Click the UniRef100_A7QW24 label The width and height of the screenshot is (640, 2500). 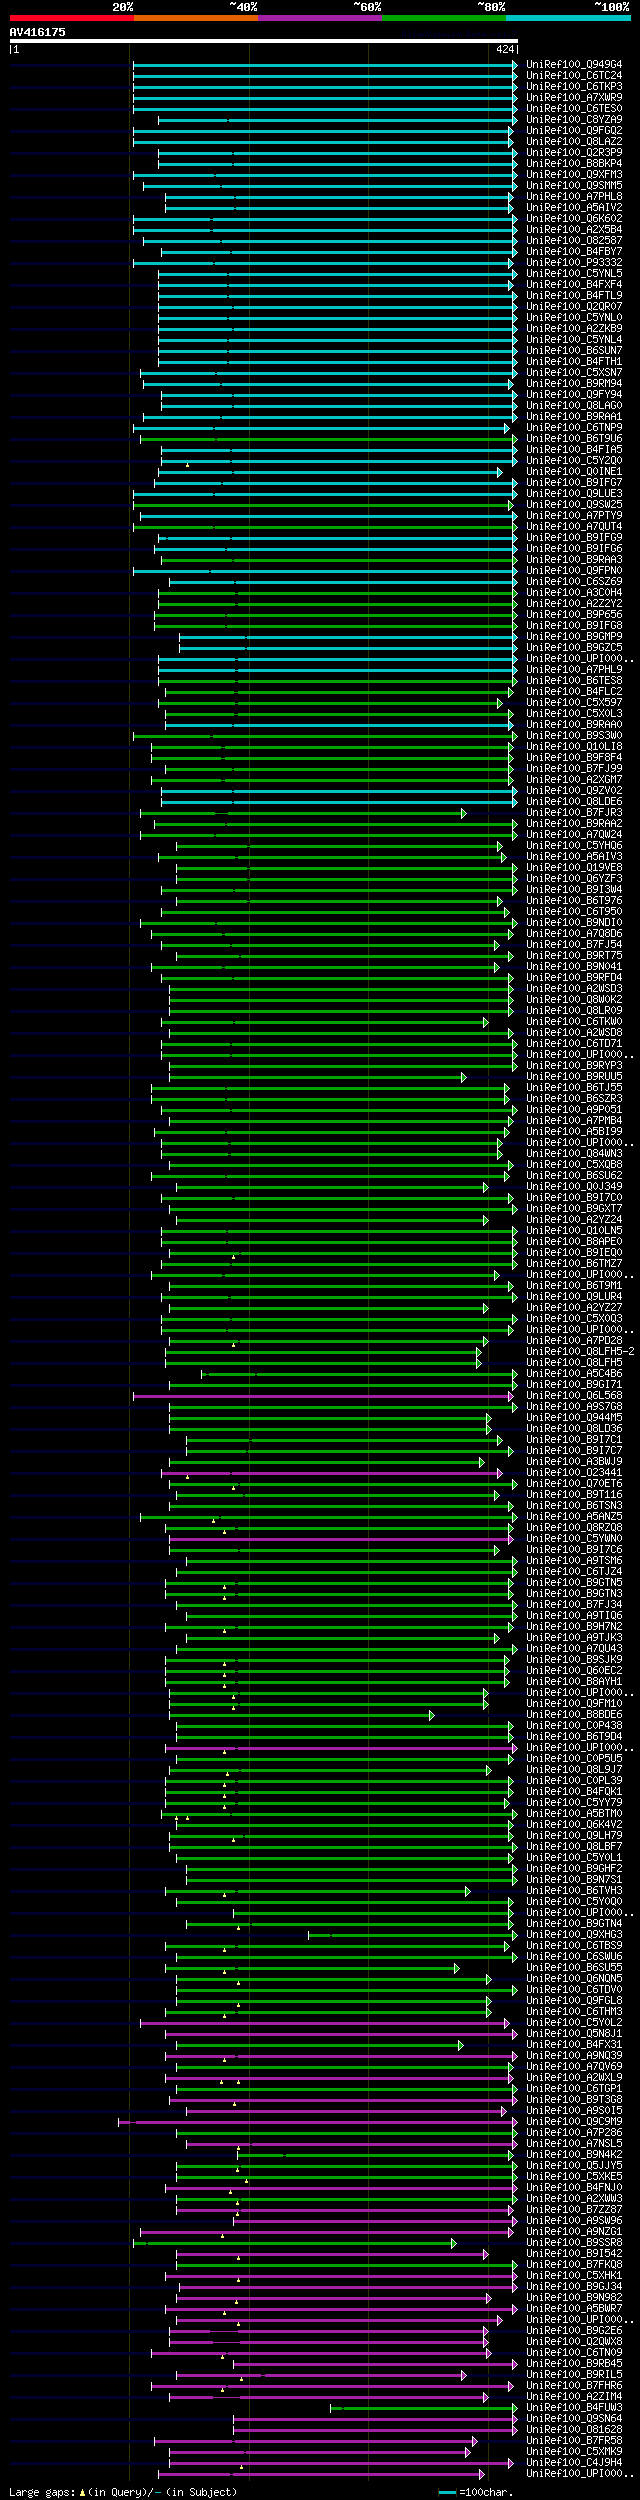(x=574, y=834)
